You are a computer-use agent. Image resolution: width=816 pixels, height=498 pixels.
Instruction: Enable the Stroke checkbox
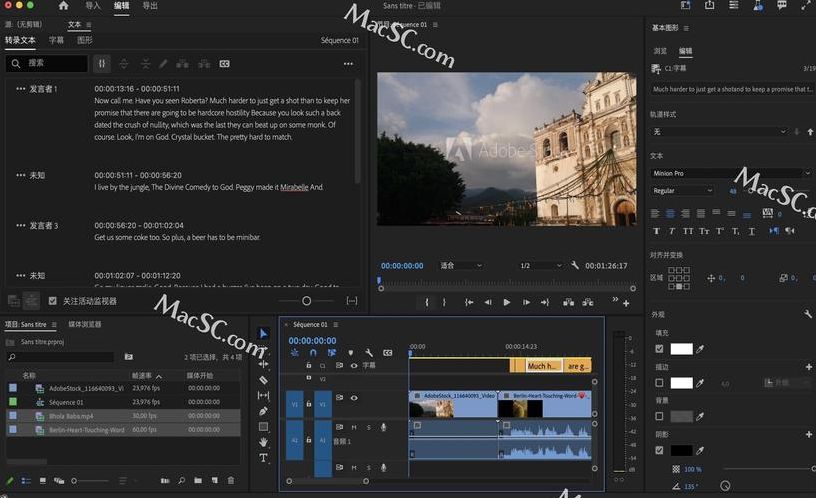659,382
